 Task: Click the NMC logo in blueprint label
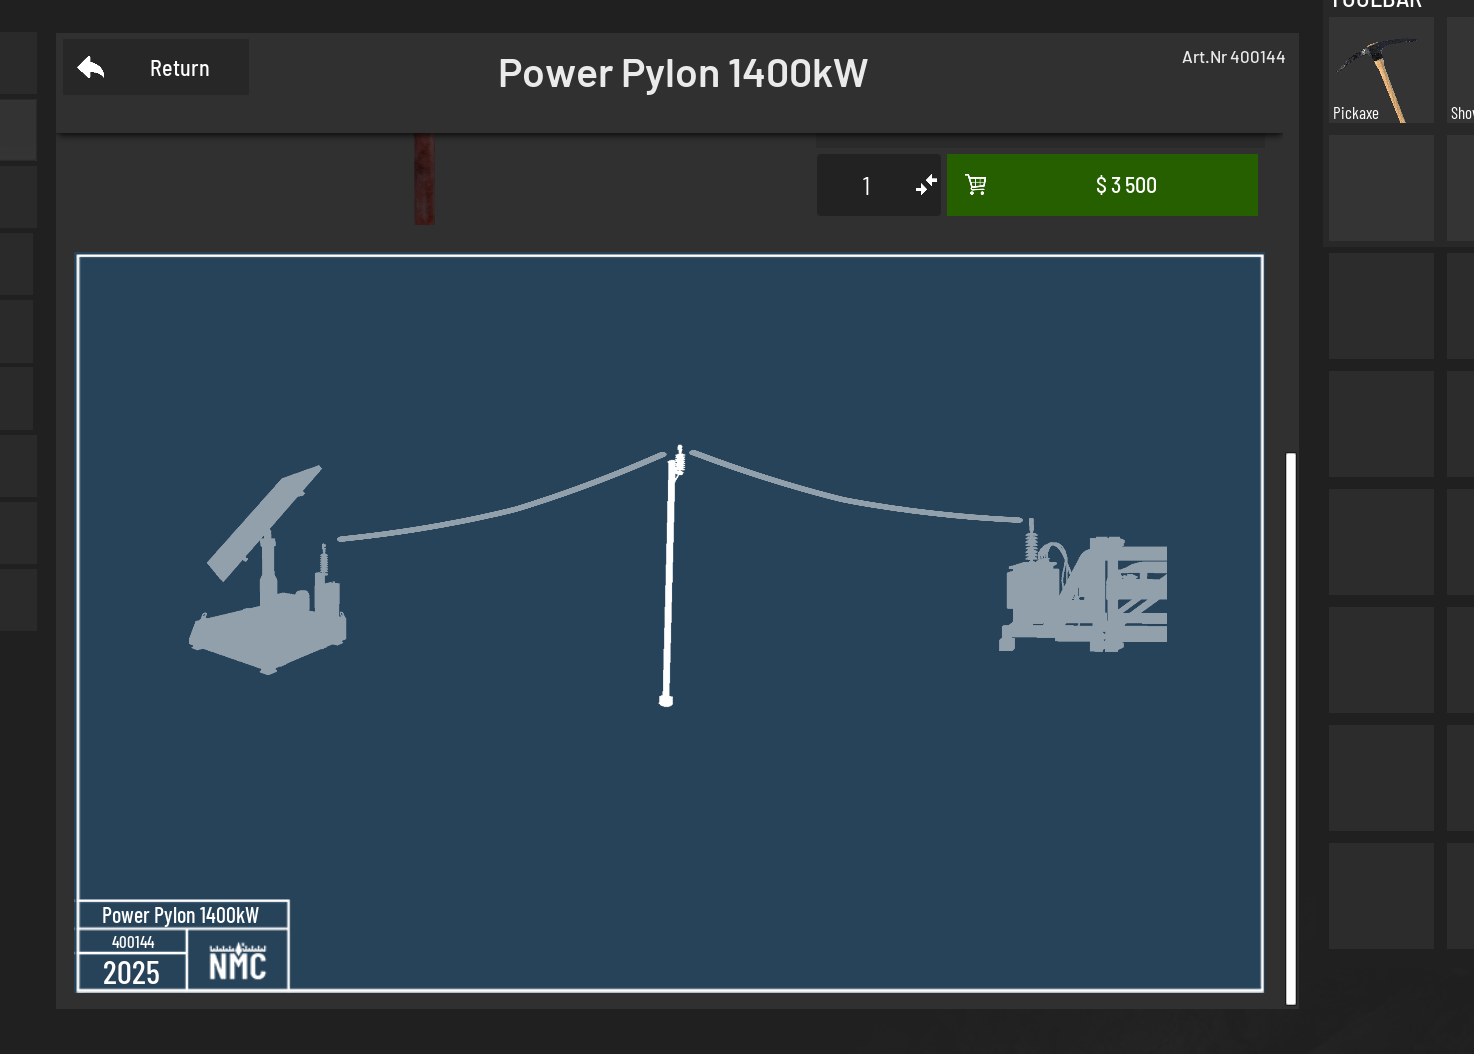pos(238,962)
